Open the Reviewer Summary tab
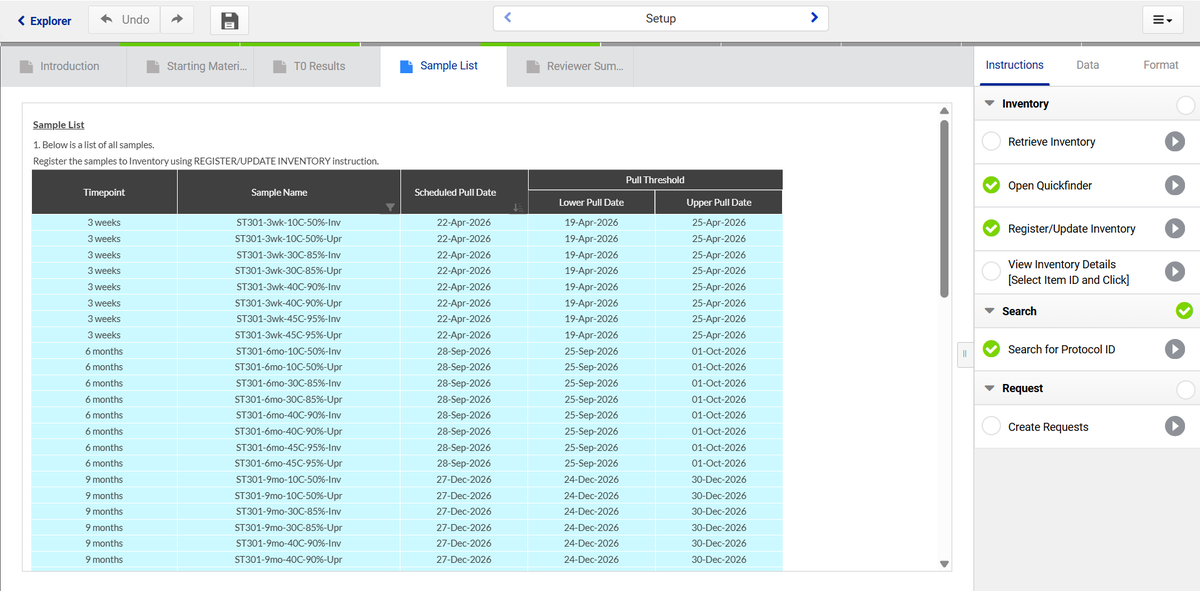The image size is (1200, 591). (x=571, y=66)
